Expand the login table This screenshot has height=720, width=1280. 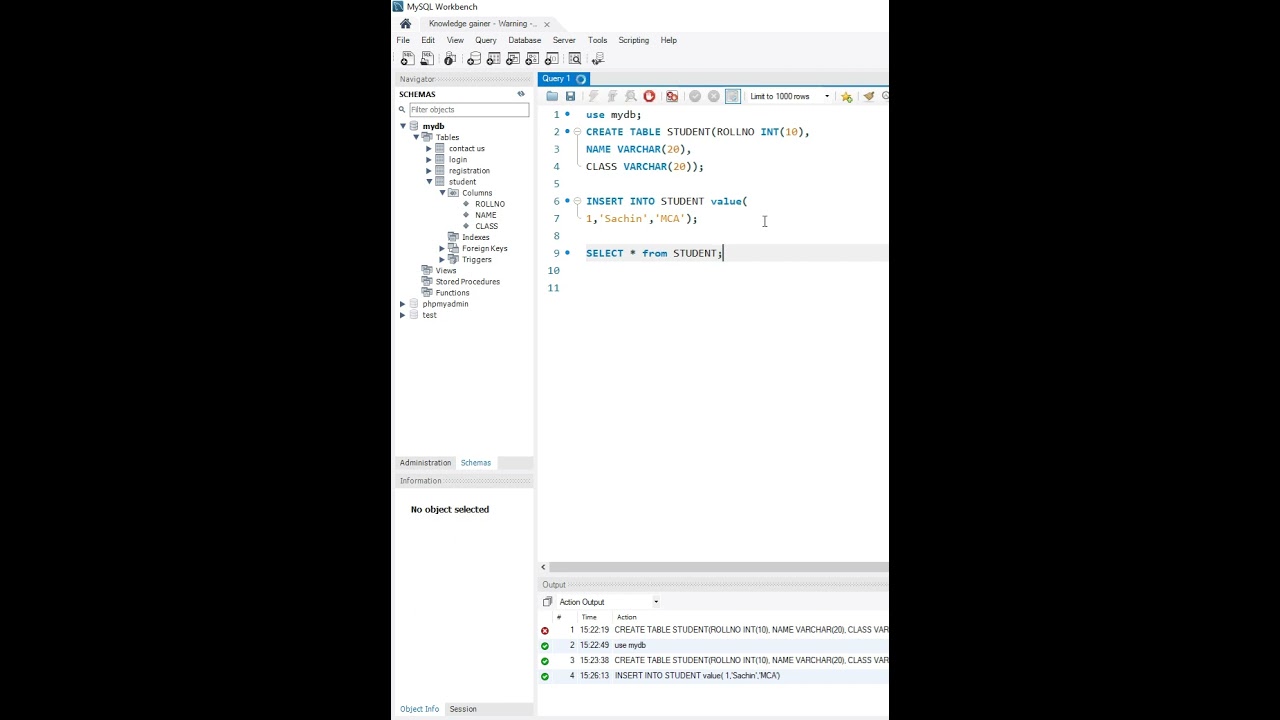(429, 159)
